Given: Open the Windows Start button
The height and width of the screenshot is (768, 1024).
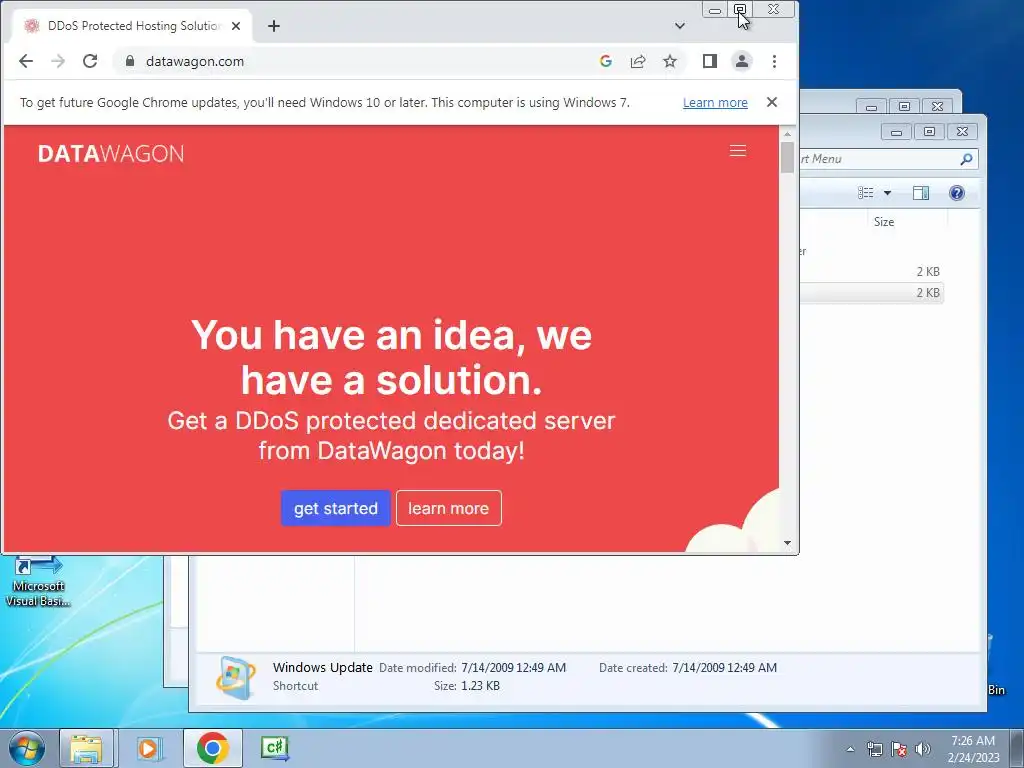Looking at the screenshot, I should [27, 748].
